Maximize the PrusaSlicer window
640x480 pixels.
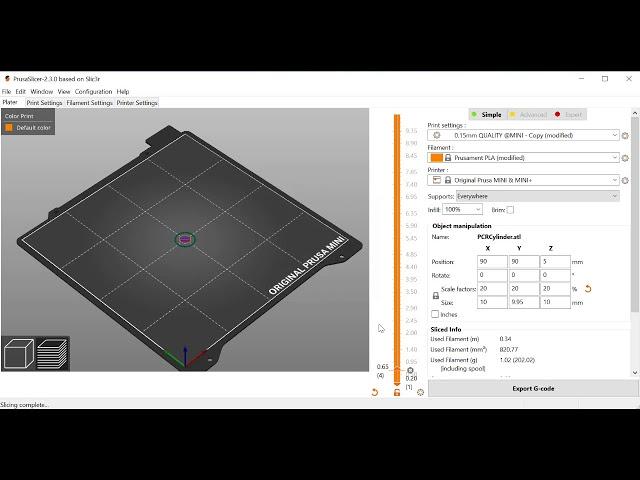[x=605, y=79]
